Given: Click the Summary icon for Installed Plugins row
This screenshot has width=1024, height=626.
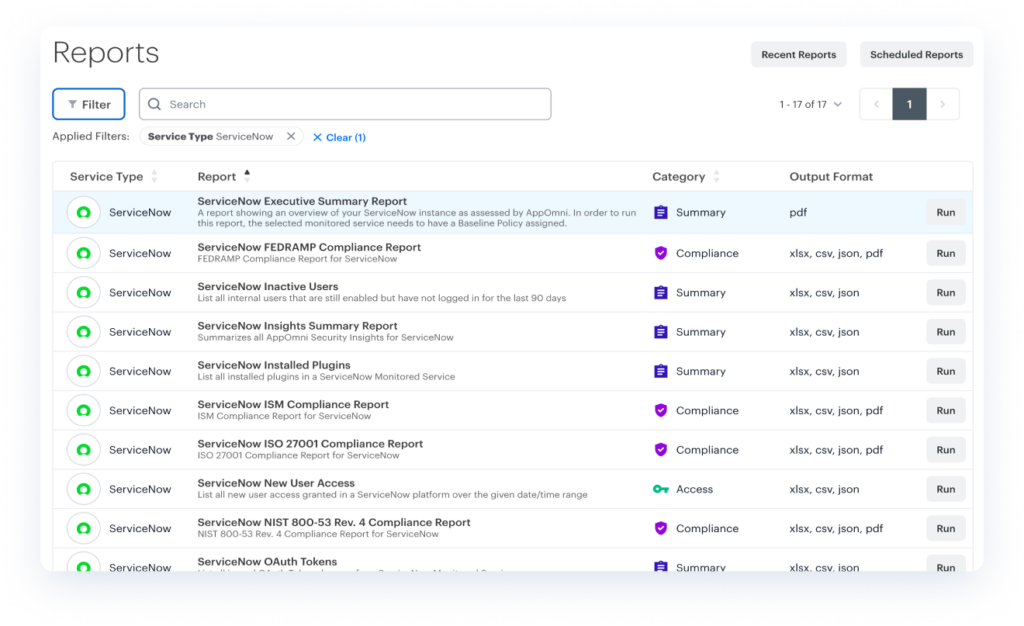Looking at the screenshot, I should point(660,372).
